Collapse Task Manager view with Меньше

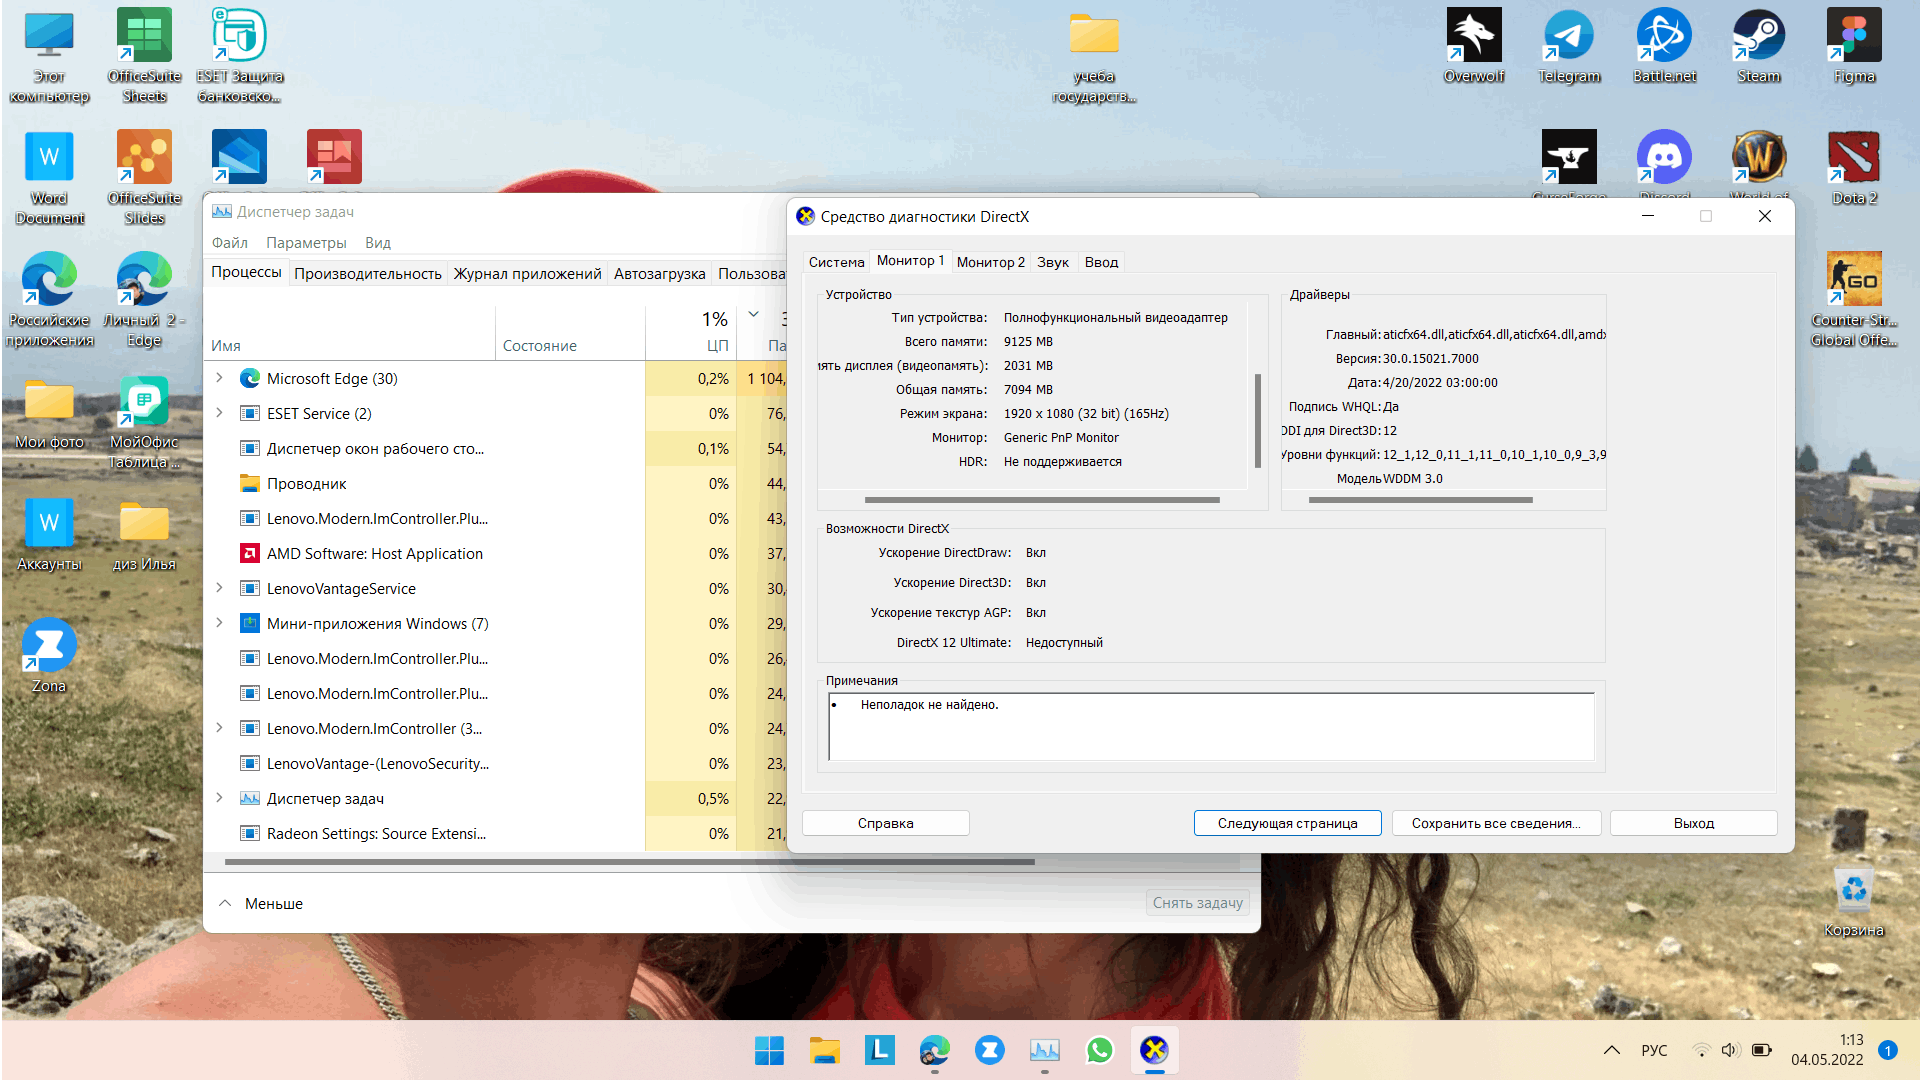click(260, 903)
